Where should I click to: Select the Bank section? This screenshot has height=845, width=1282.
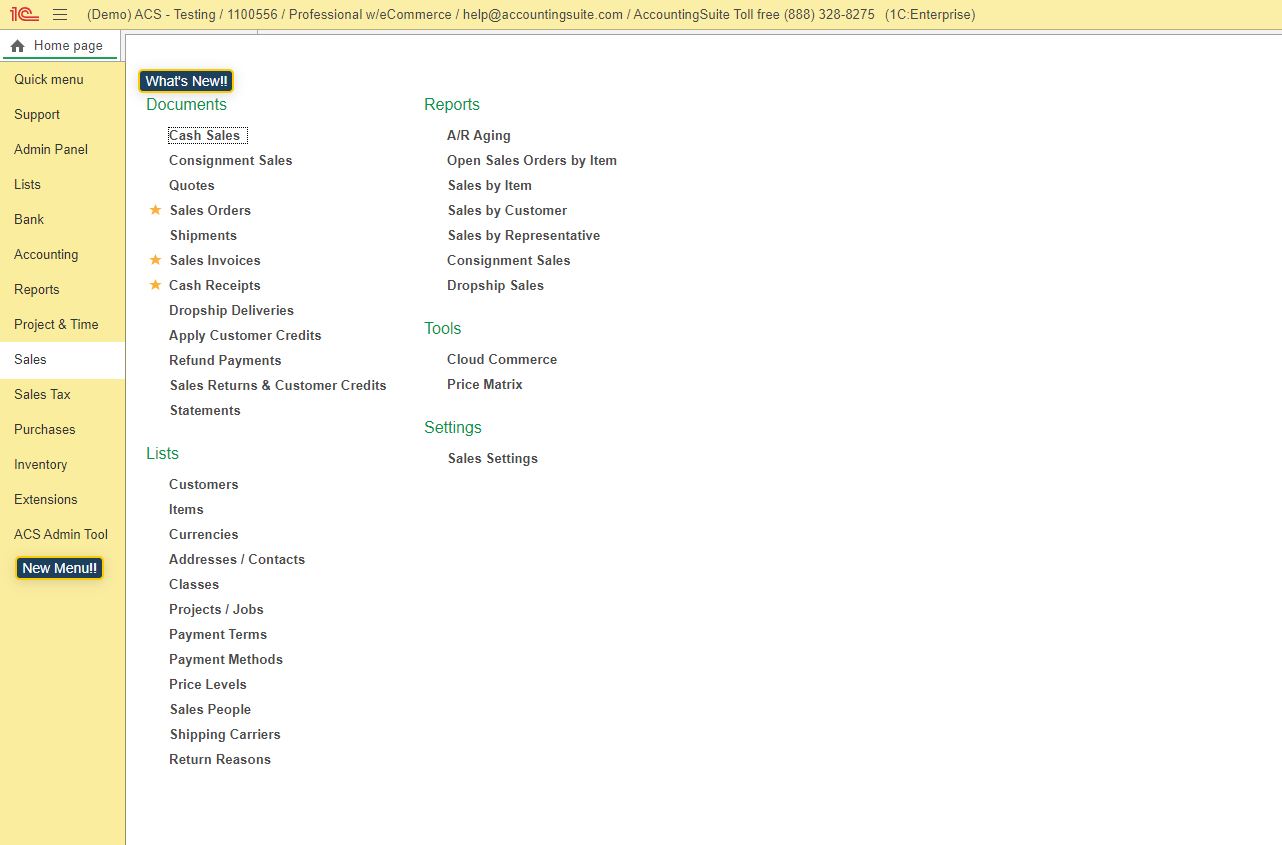(x=62, y=220)
